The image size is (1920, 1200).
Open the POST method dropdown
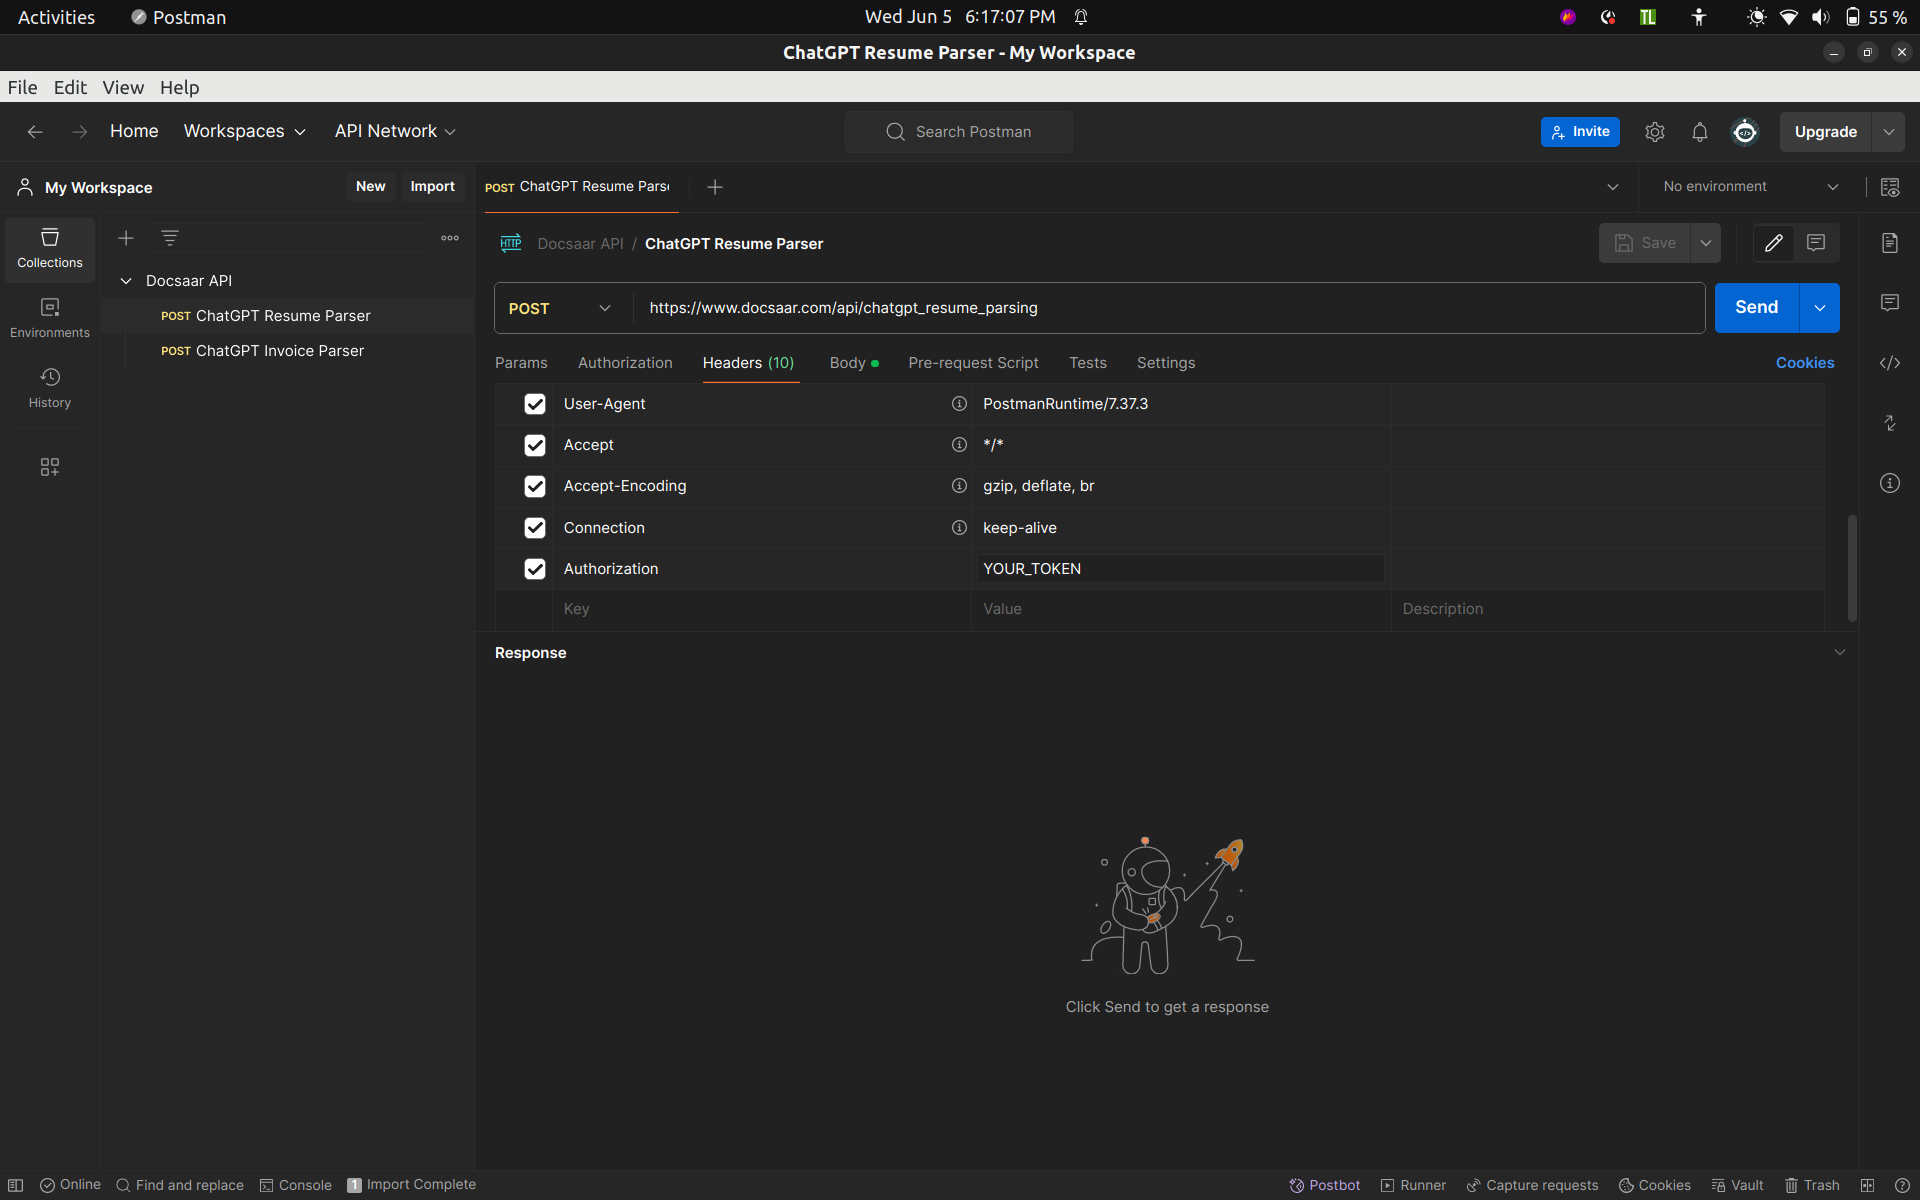pyautogui.click(x=562, y=308)
